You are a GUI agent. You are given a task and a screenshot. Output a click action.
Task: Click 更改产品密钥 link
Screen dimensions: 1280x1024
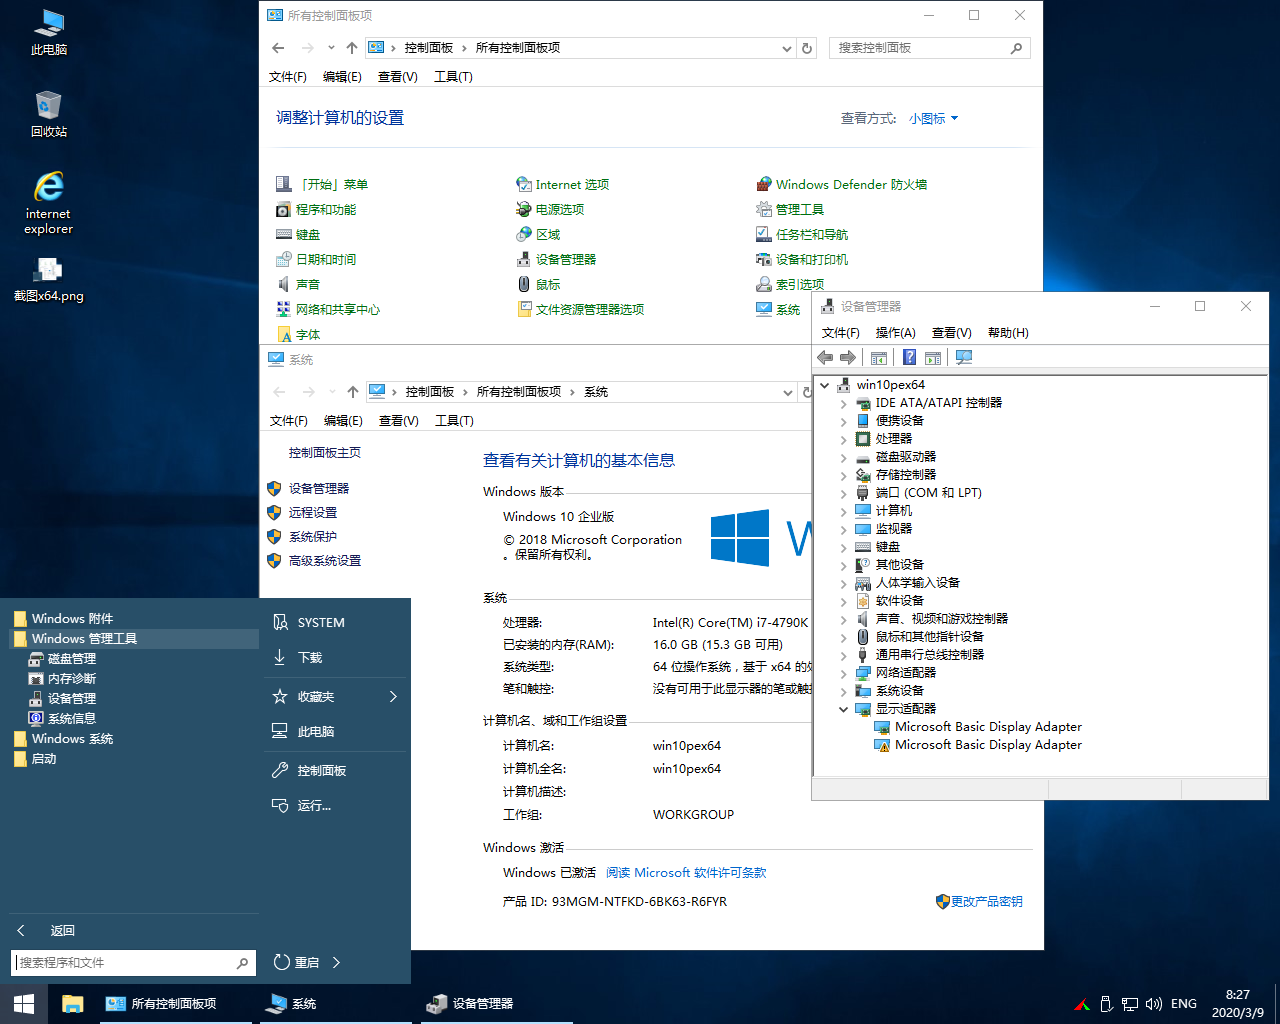pos(979,901)
